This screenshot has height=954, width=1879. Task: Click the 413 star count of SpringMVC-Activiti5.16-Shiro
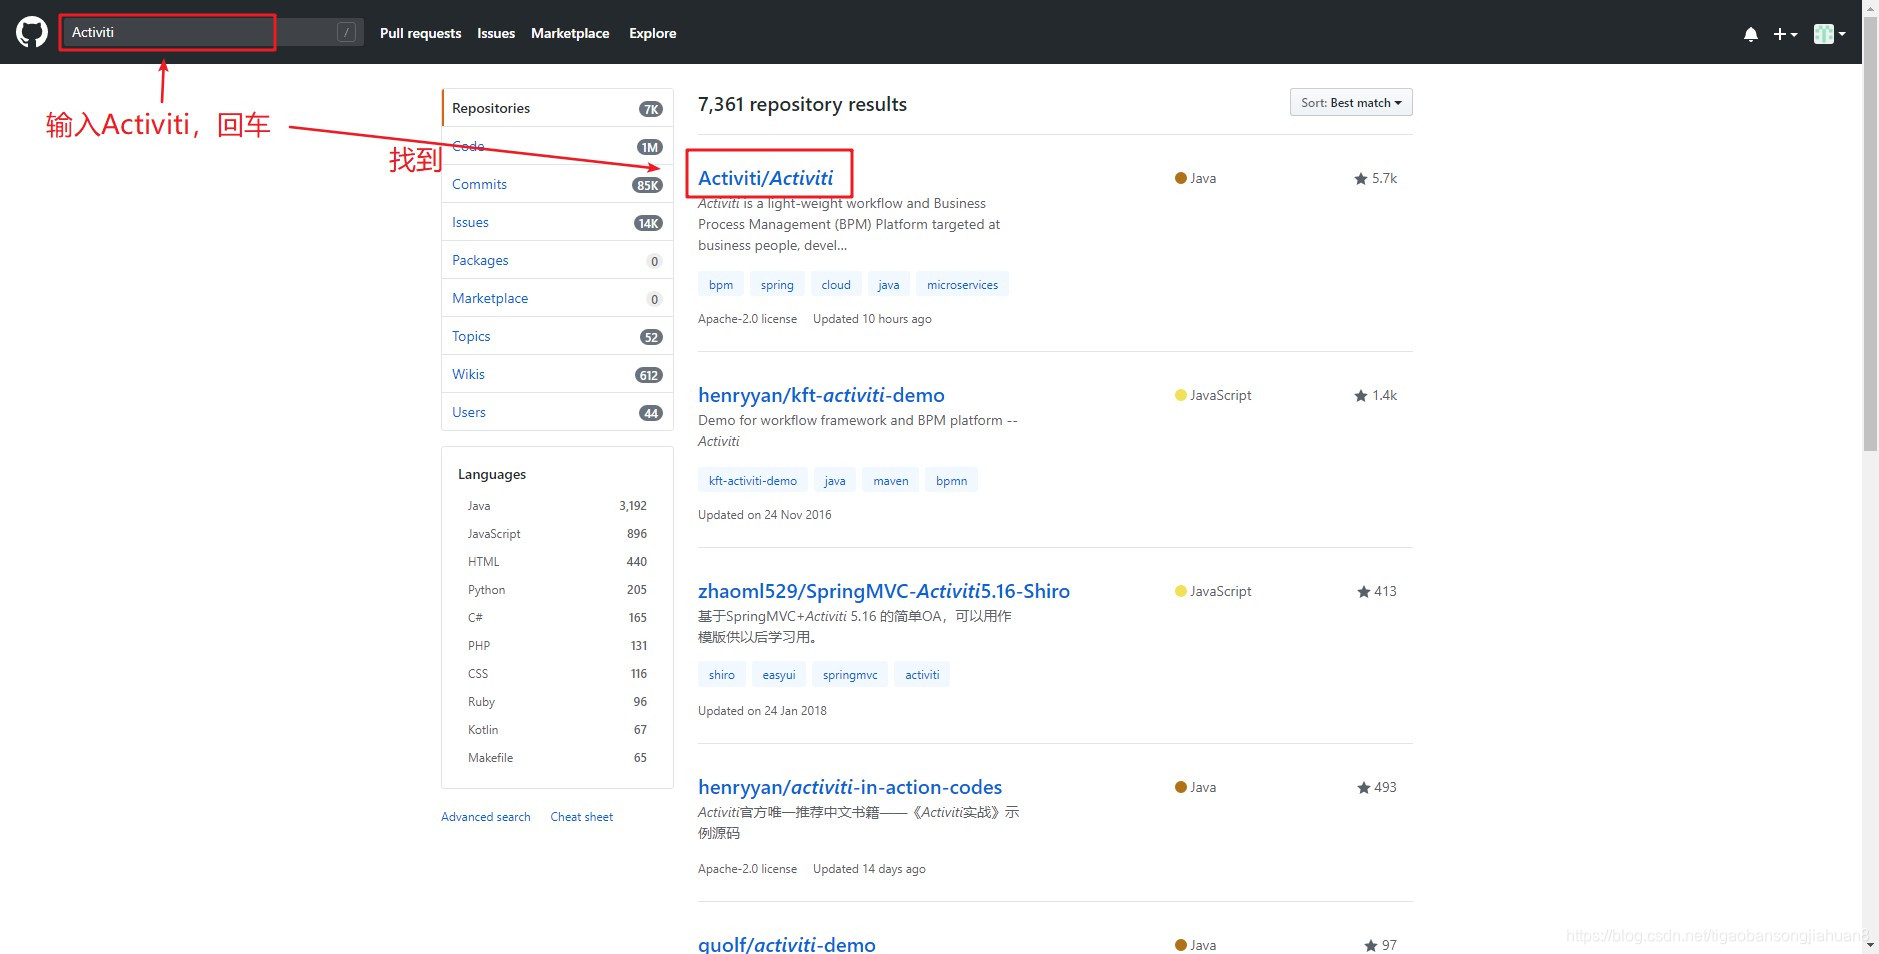(x=1376, y=591)
